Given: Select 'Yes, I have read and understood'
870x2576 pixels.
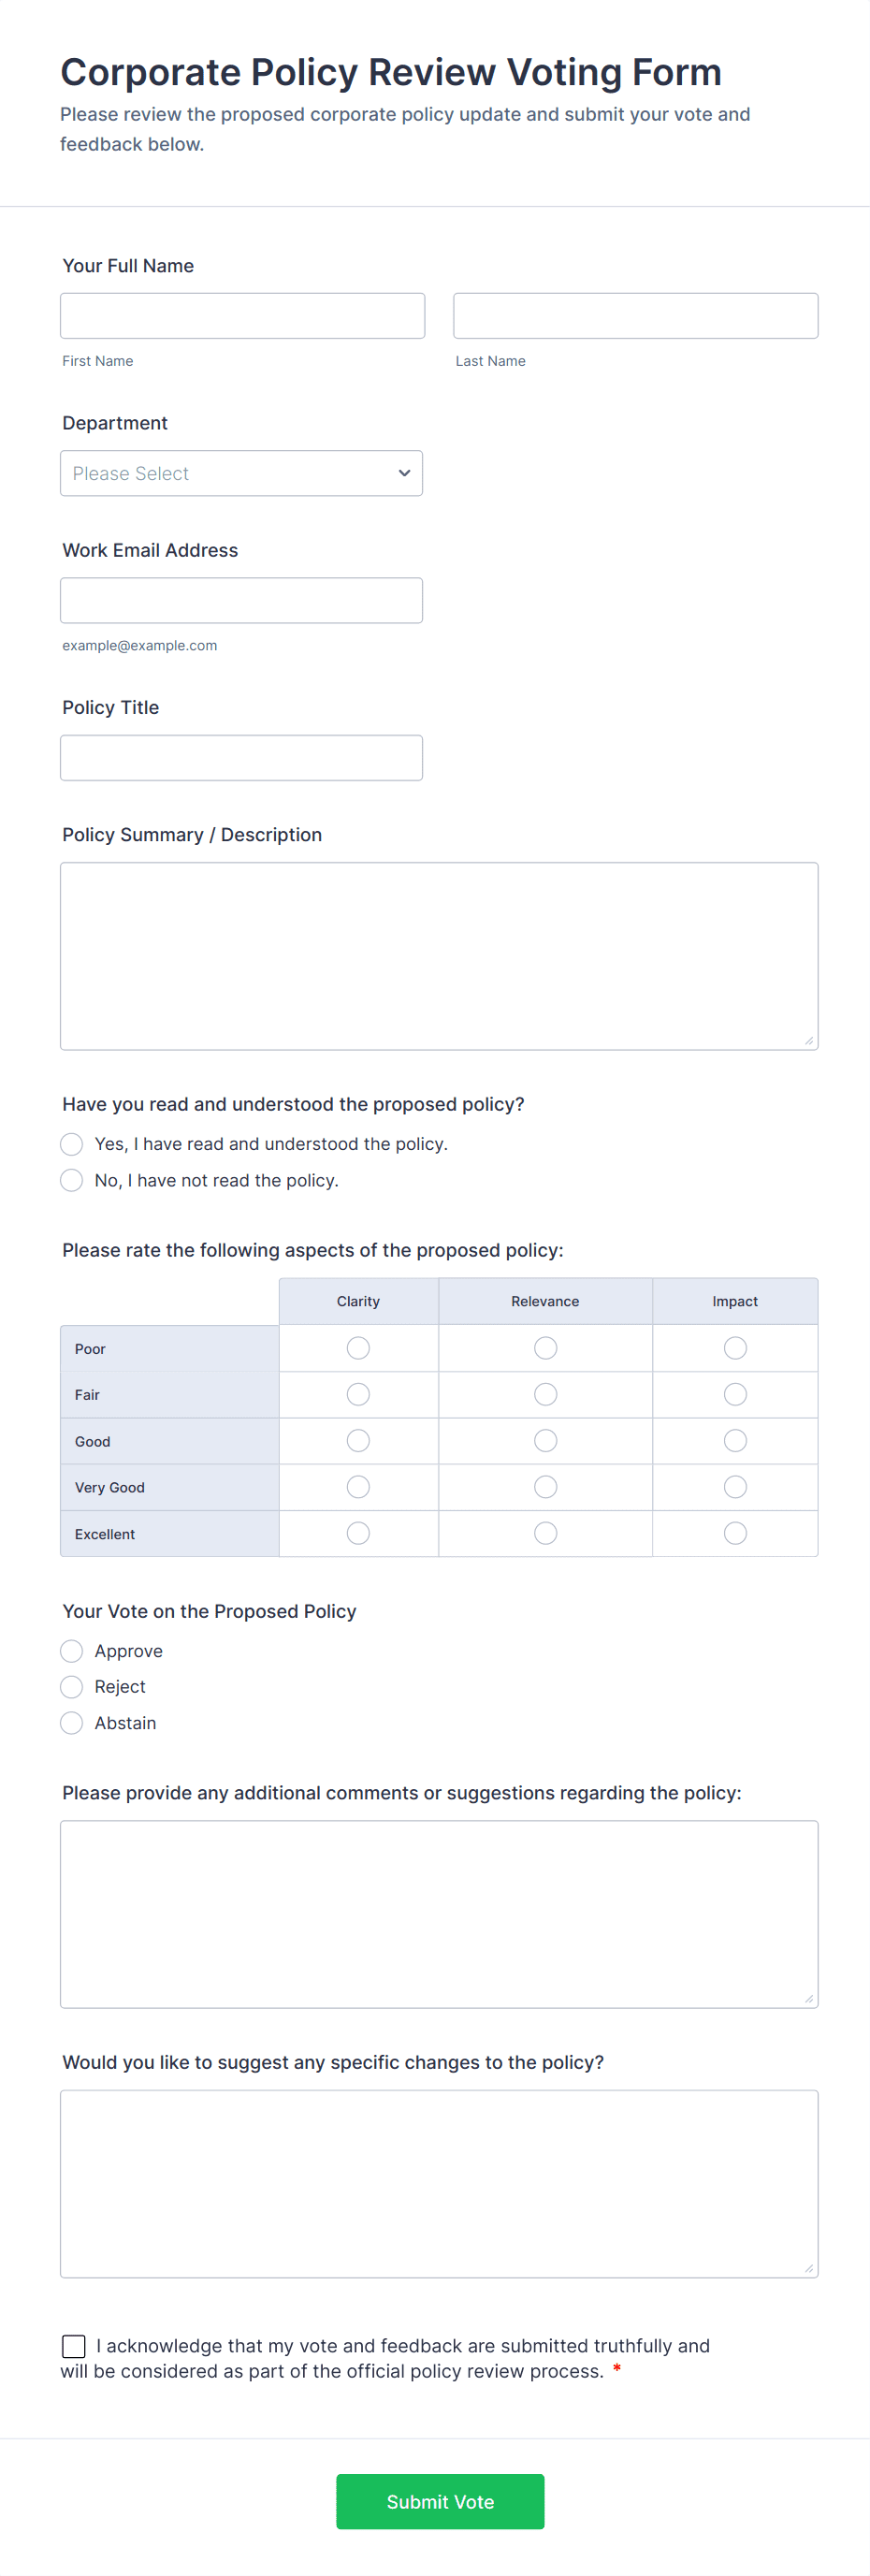Looking at the screenshot, I should pyautogui.click(x=72, y=1144).
